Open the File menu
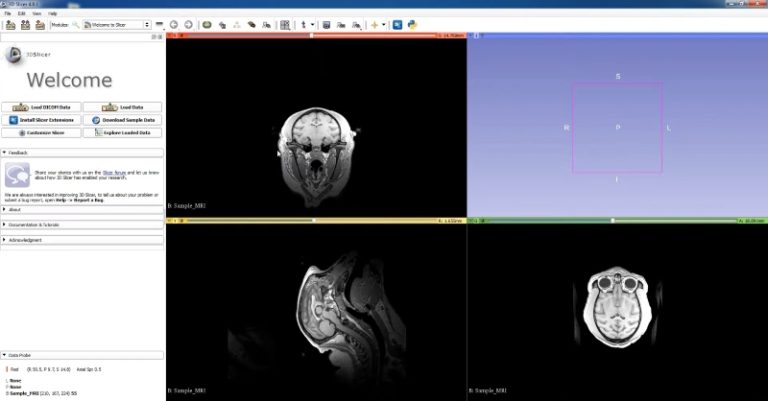Viewport: 768px width, 401px height. pyautogui.click(x=8, y=13)
